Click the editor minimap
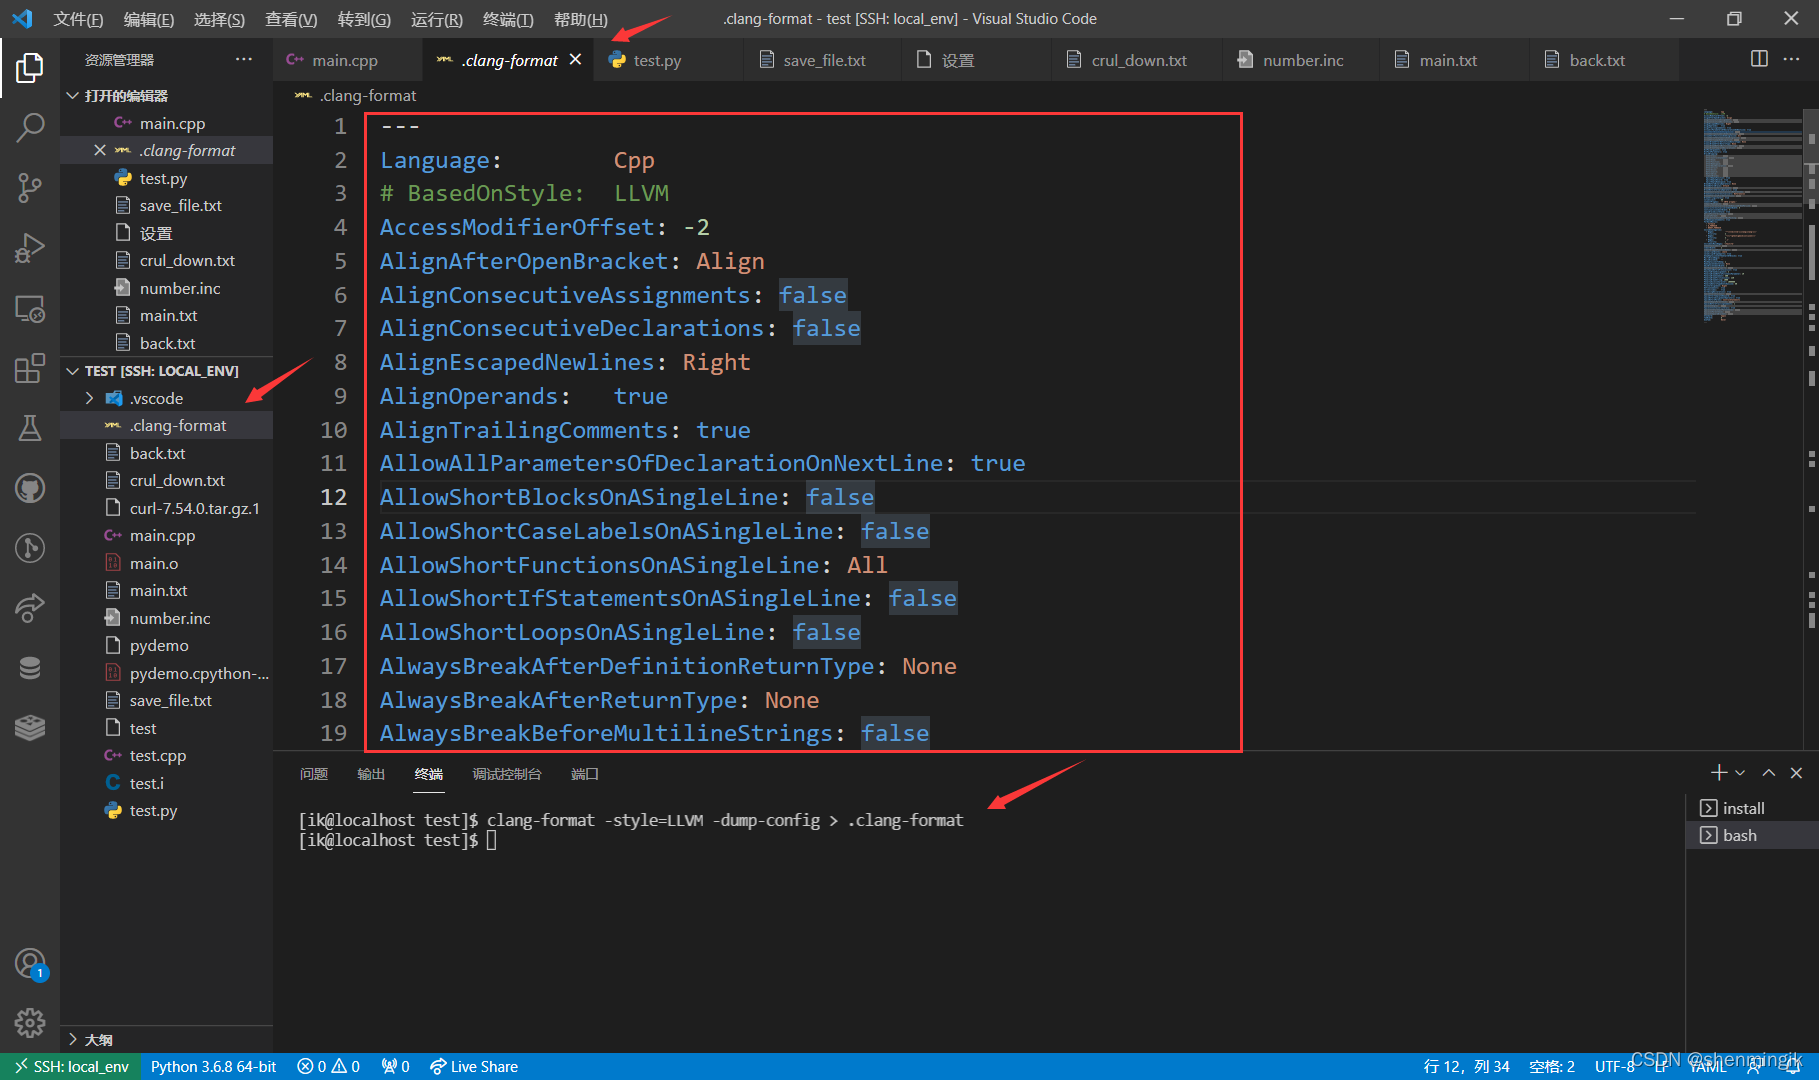 (1754, 215)
